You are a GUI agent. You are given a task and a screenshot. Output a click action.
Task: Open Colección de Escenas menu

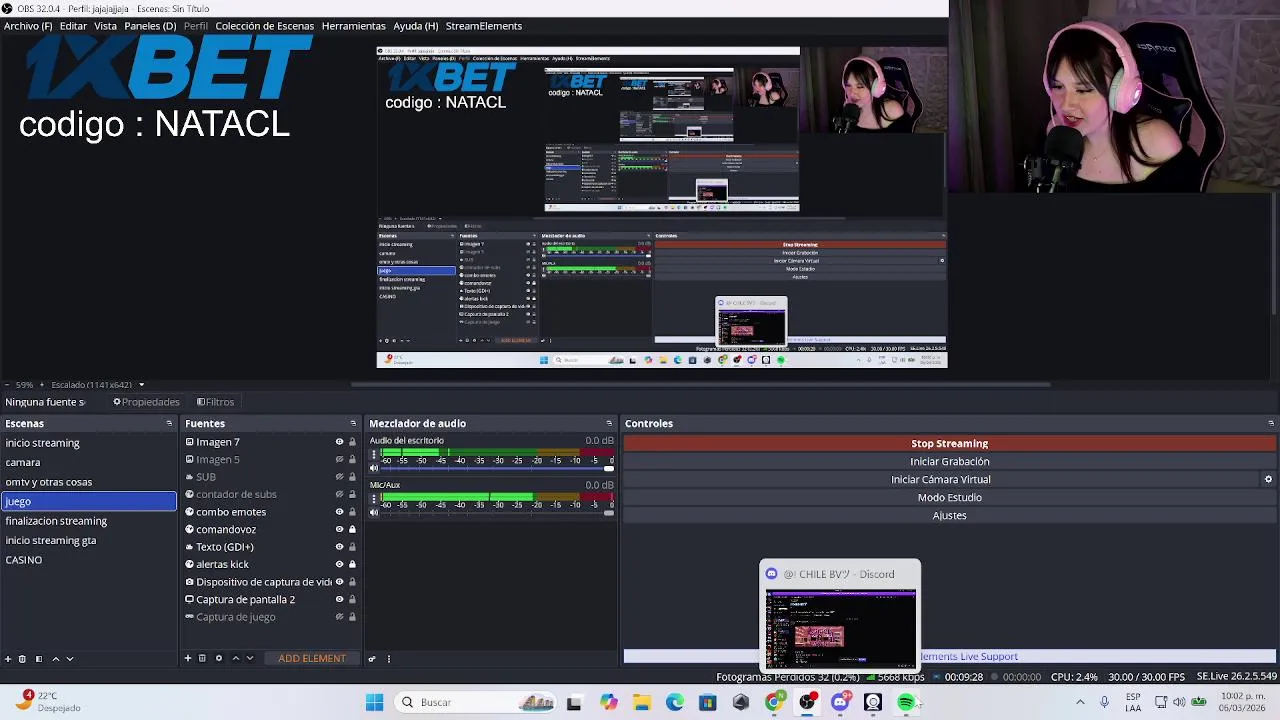[264, 26]
